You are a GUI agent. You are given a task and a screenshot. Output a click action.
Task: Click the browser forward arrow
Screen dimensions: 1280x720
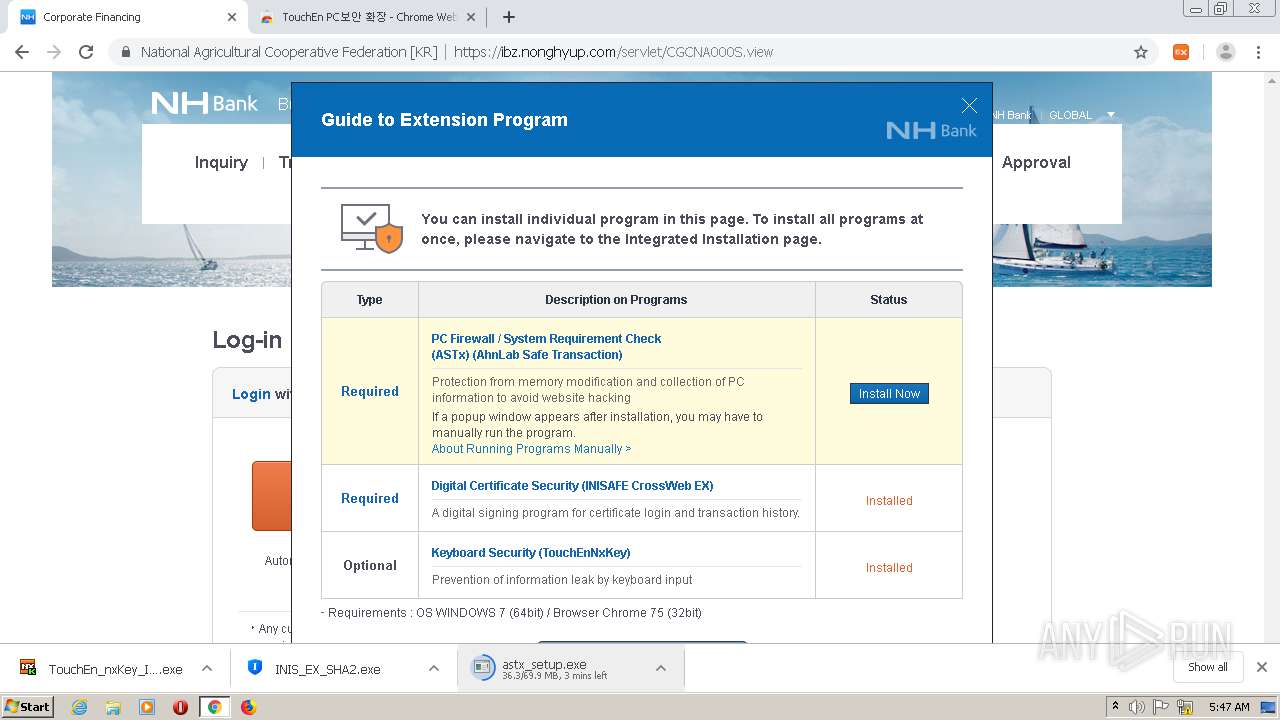click(x=54, y=52)
